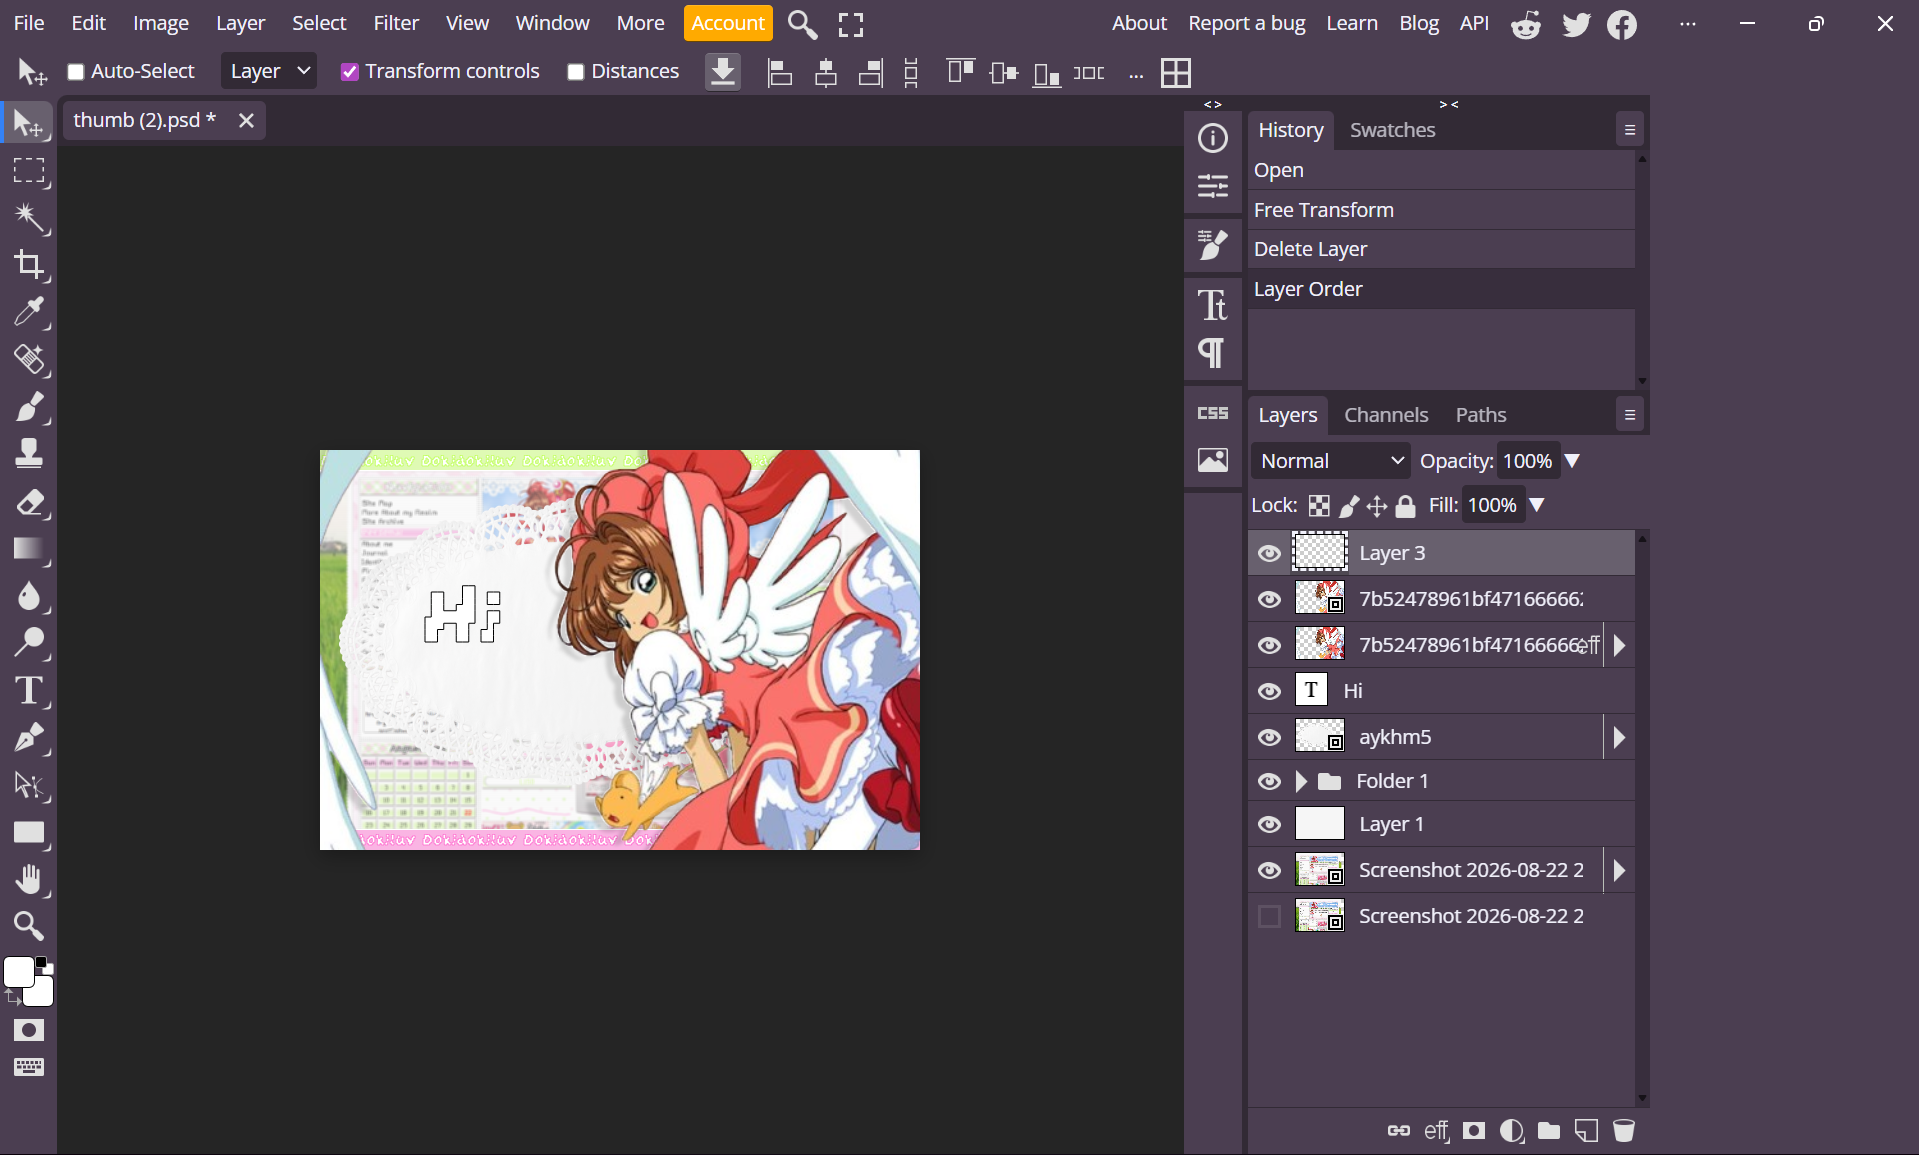Image resolution: width=1919 pixels, height=1155 pixels.
Task: Select the Hand tool
Action: pyautogui.click(x=29, y=879)
